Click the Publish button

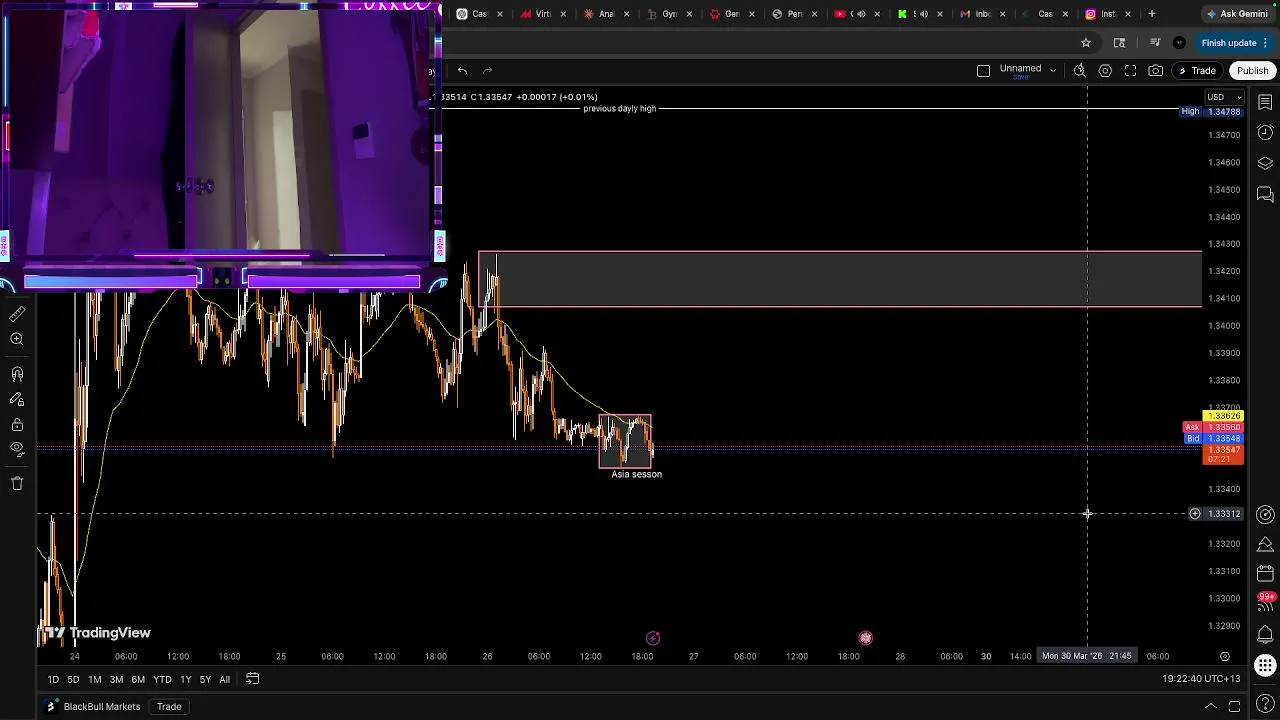1252,71
